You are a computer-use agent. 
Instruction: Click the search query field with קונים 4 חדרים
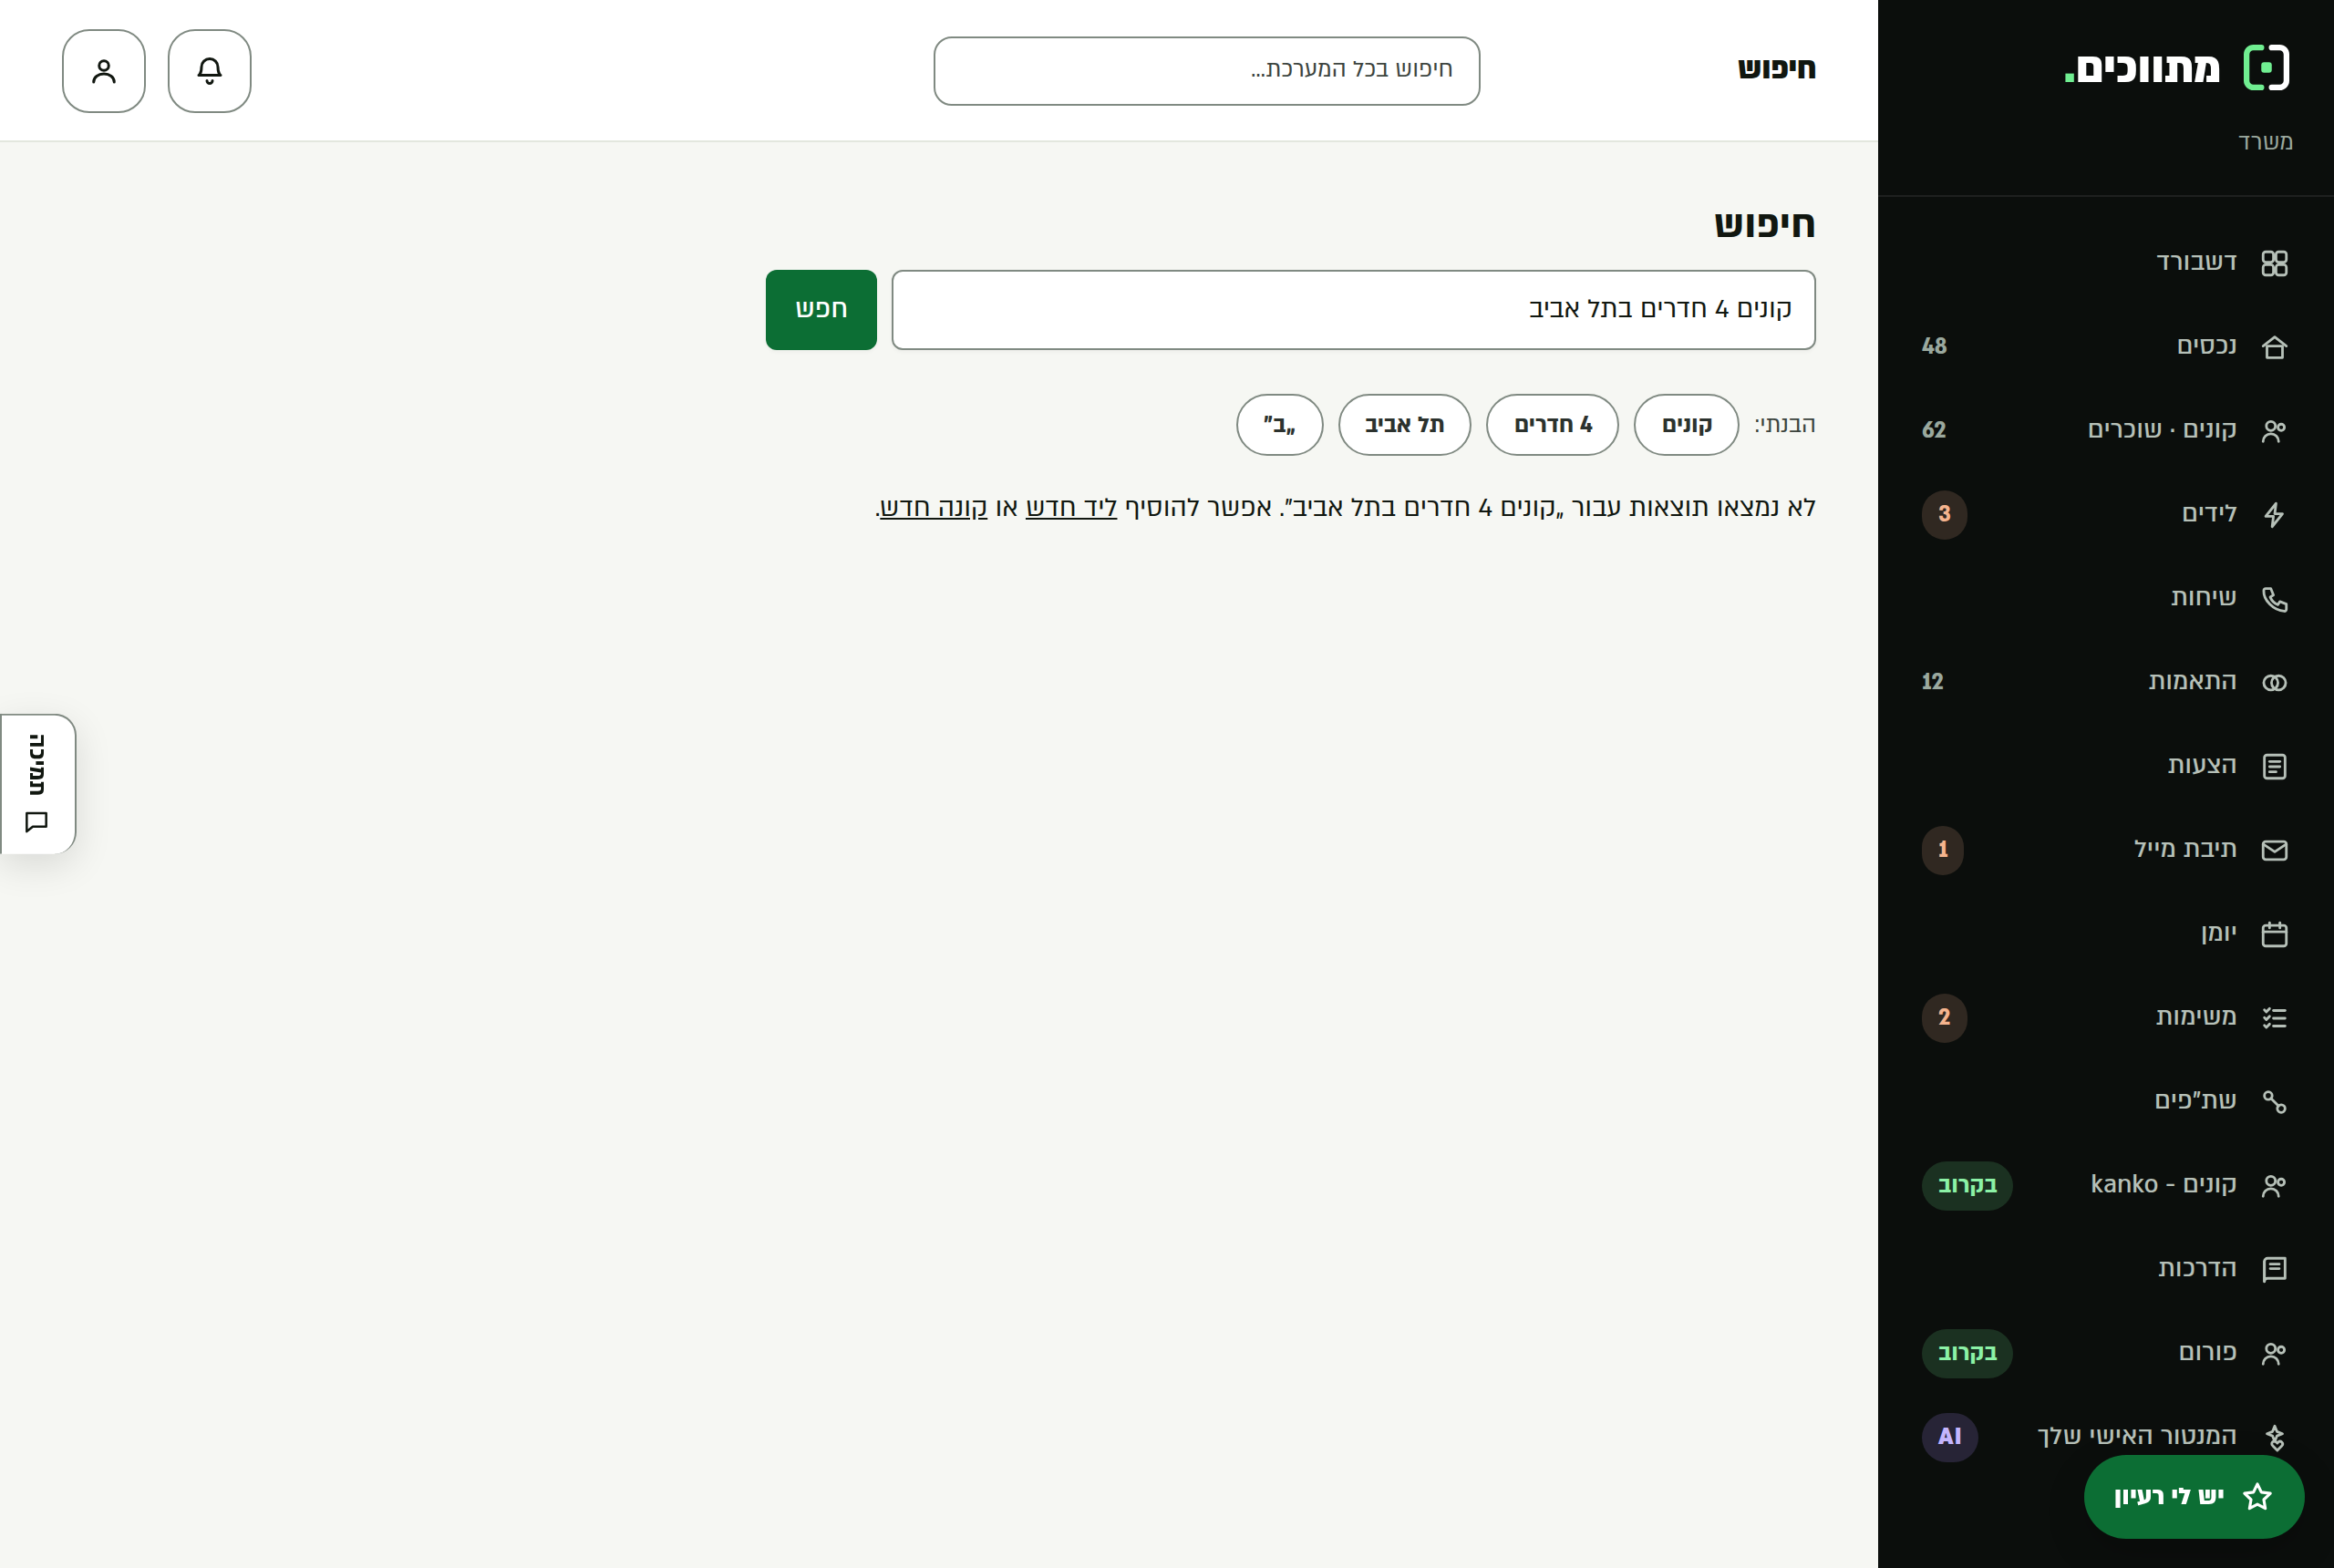tap(1353, 310)
